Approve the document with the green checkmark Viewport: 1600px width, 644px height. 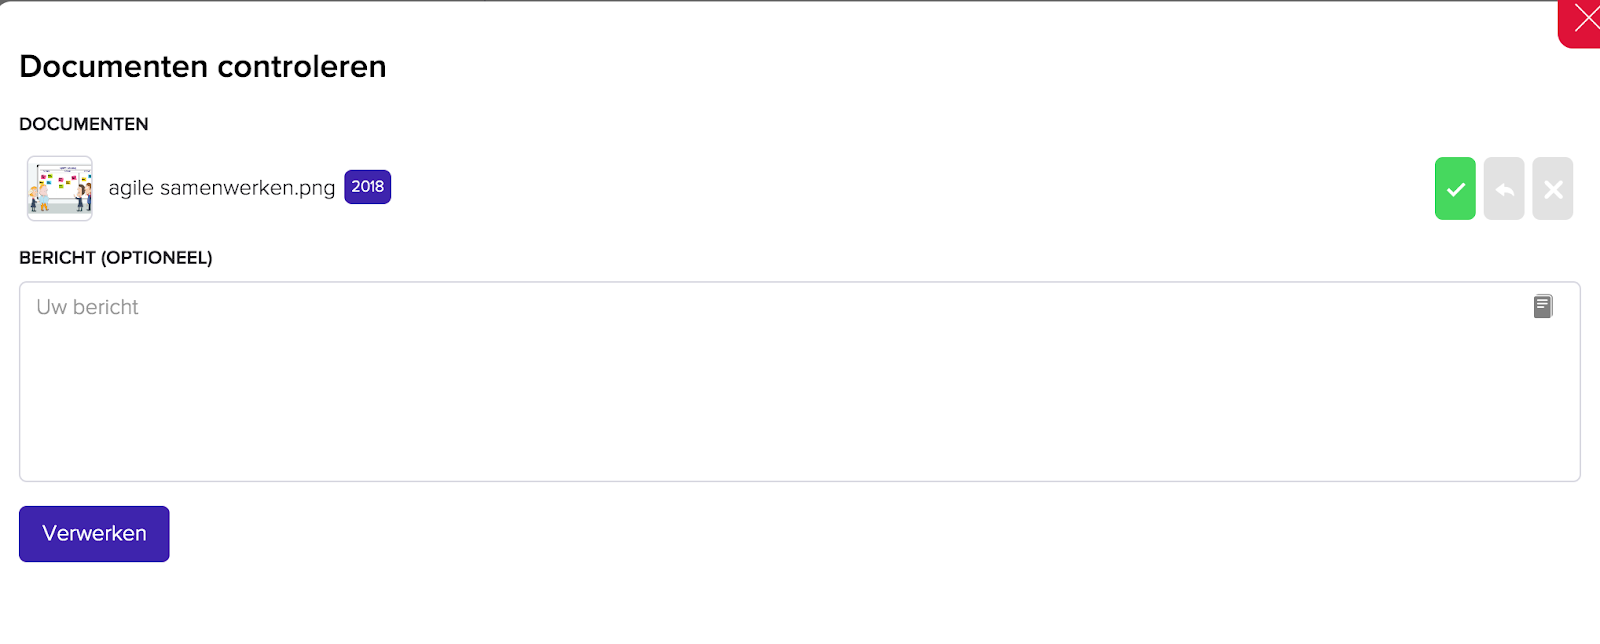pyautogui.click(x=1455, y=188)
